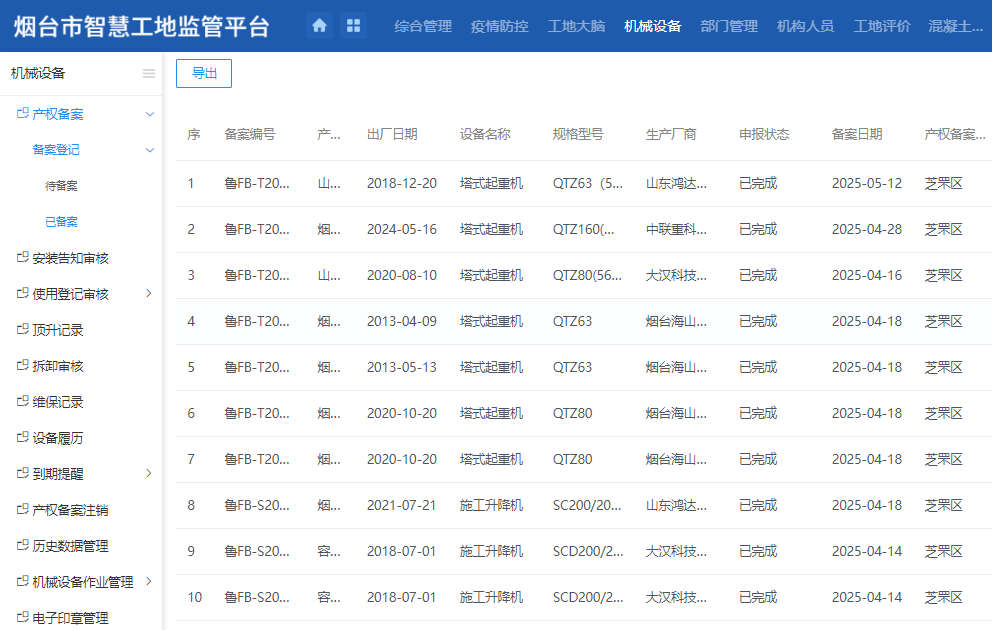
Task: Click the 电子印章管理 sidebar icon
Action: (23, 618)
